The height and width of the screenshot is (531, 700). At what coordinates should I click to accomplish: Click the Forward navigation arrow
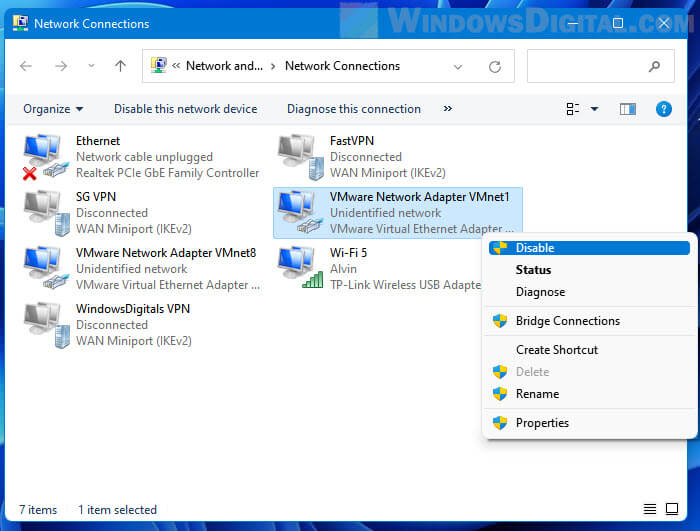pyautogui.click(x=61, y=67)
